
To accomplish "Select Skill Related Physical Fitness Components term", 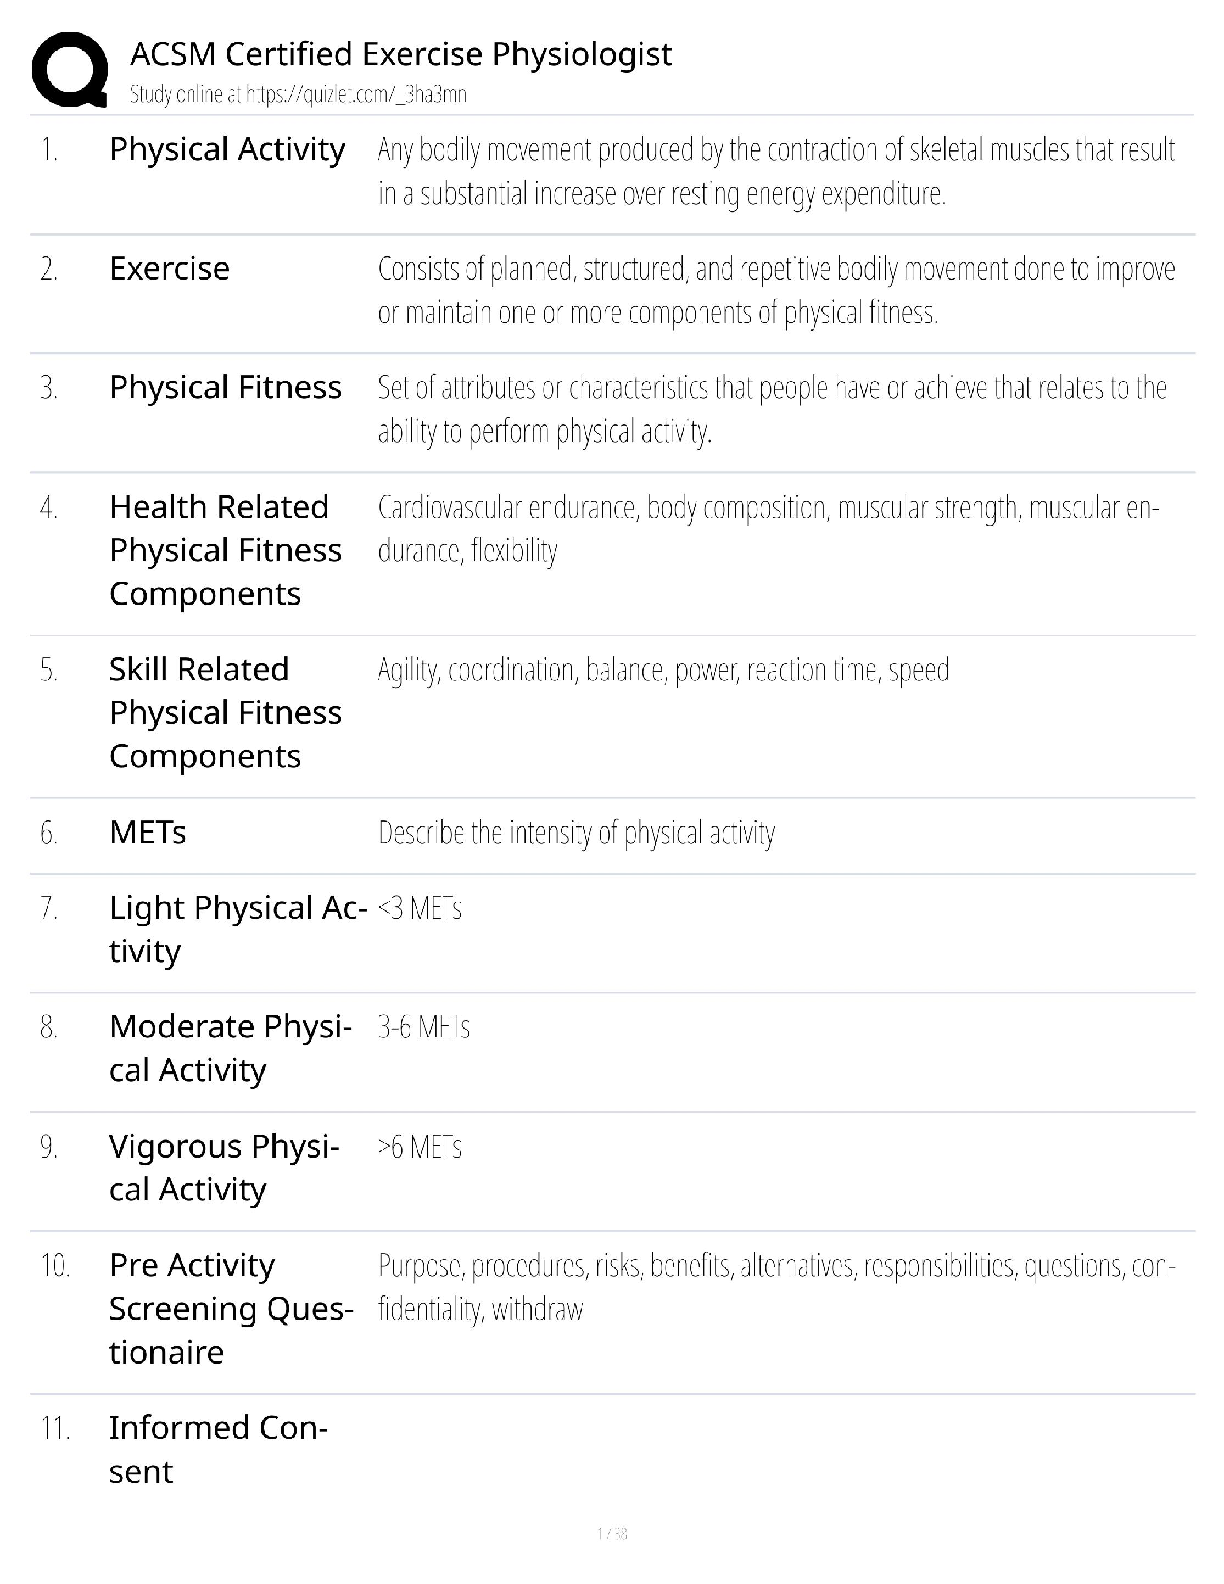I will (x=225, y=712).
